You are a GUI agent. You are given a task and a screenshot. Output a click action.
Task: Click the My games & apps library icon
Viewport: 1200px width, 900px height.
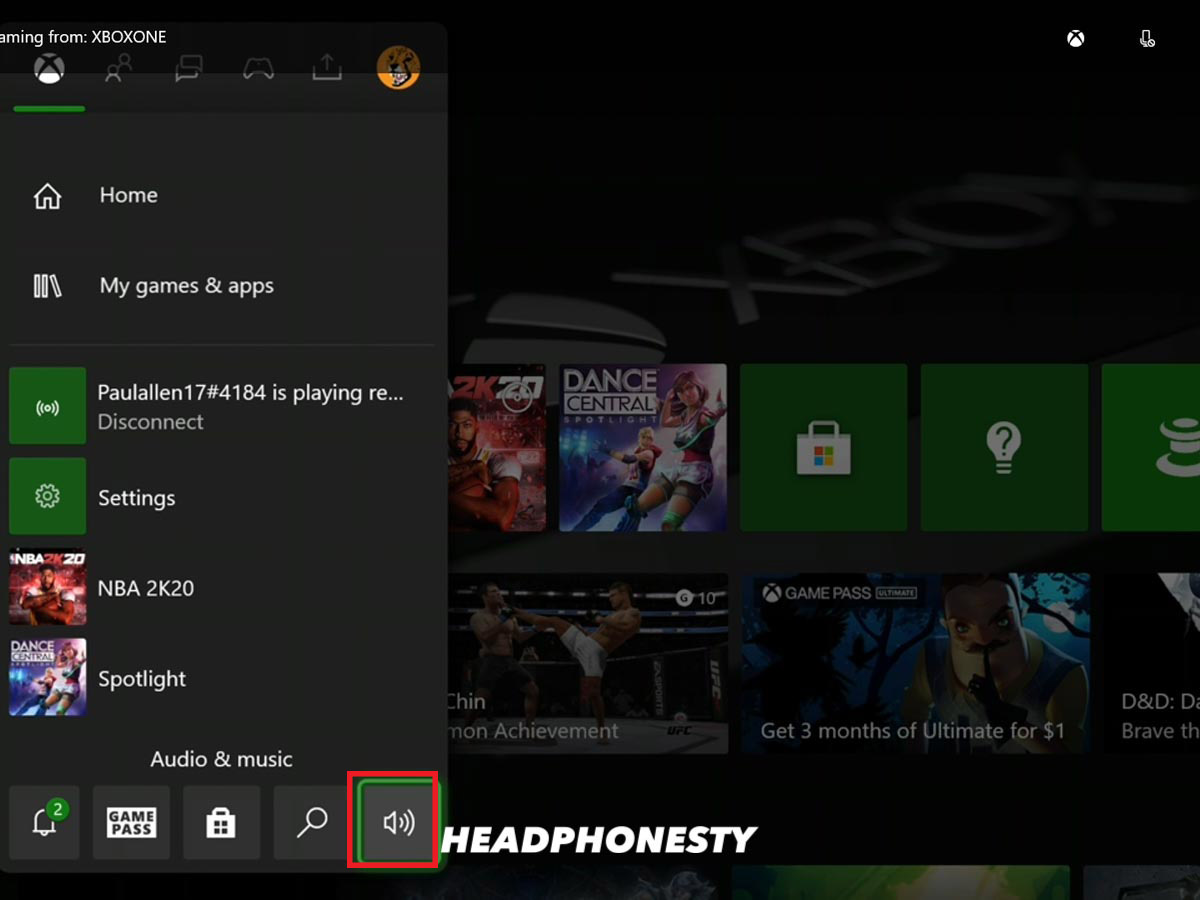(x=48, y=286)
